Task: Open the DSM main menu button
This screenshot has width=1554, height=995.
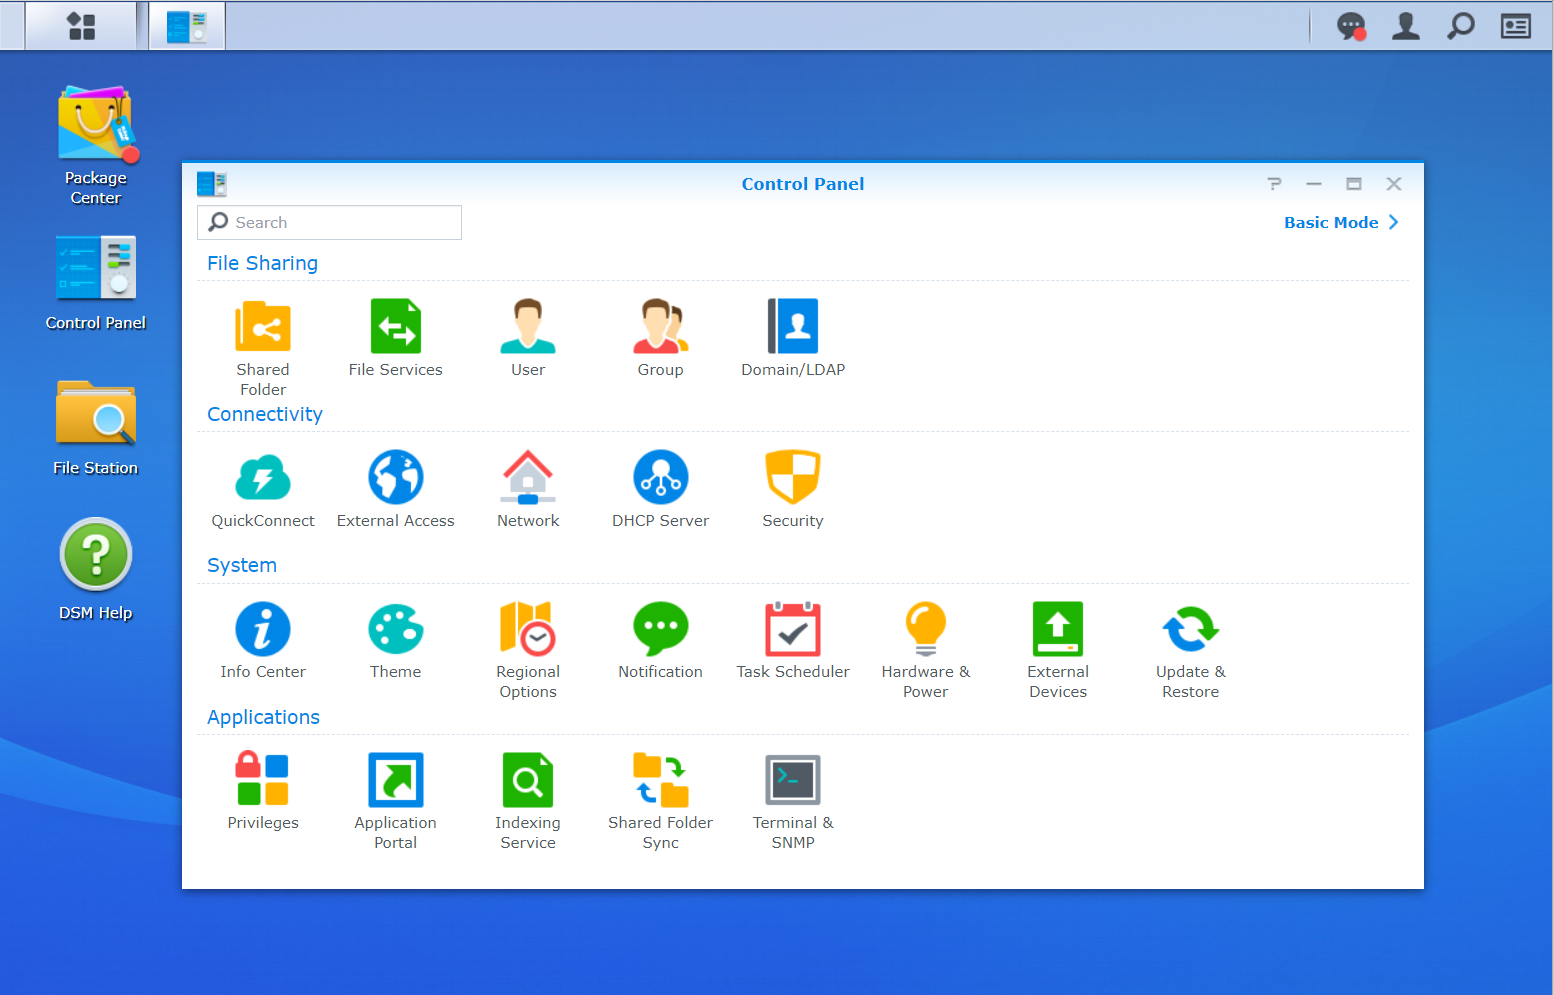Action: (81, 26)
